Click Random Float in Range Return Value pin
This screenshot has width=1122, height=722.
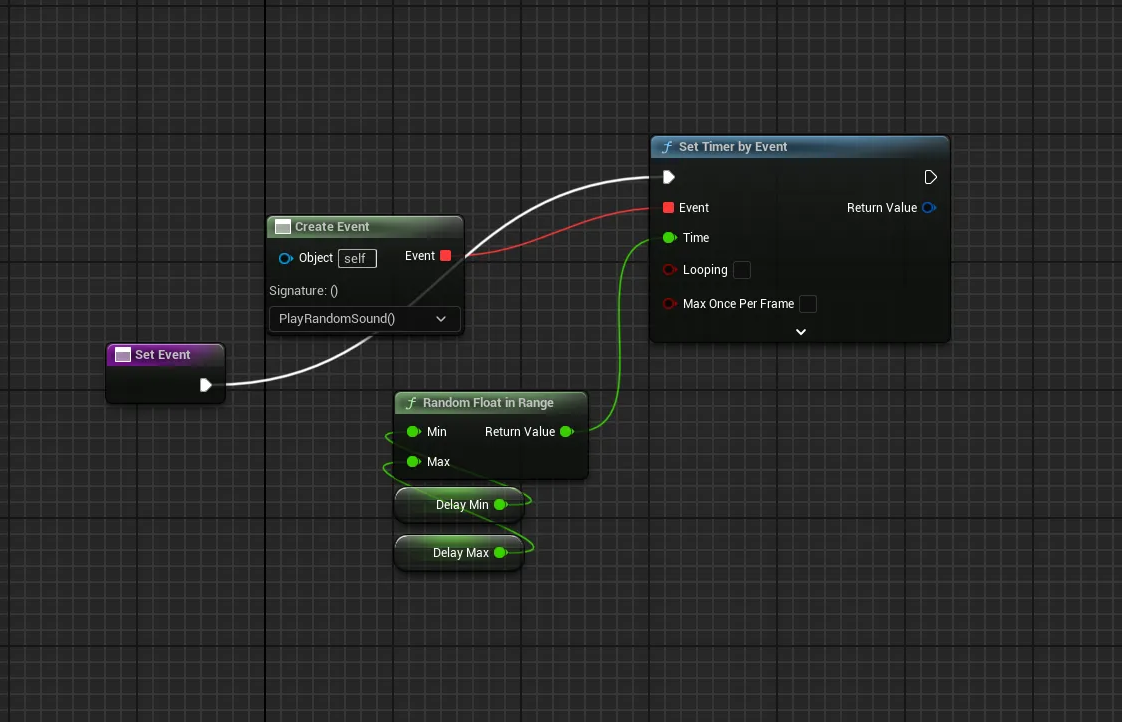click(566, 432)
